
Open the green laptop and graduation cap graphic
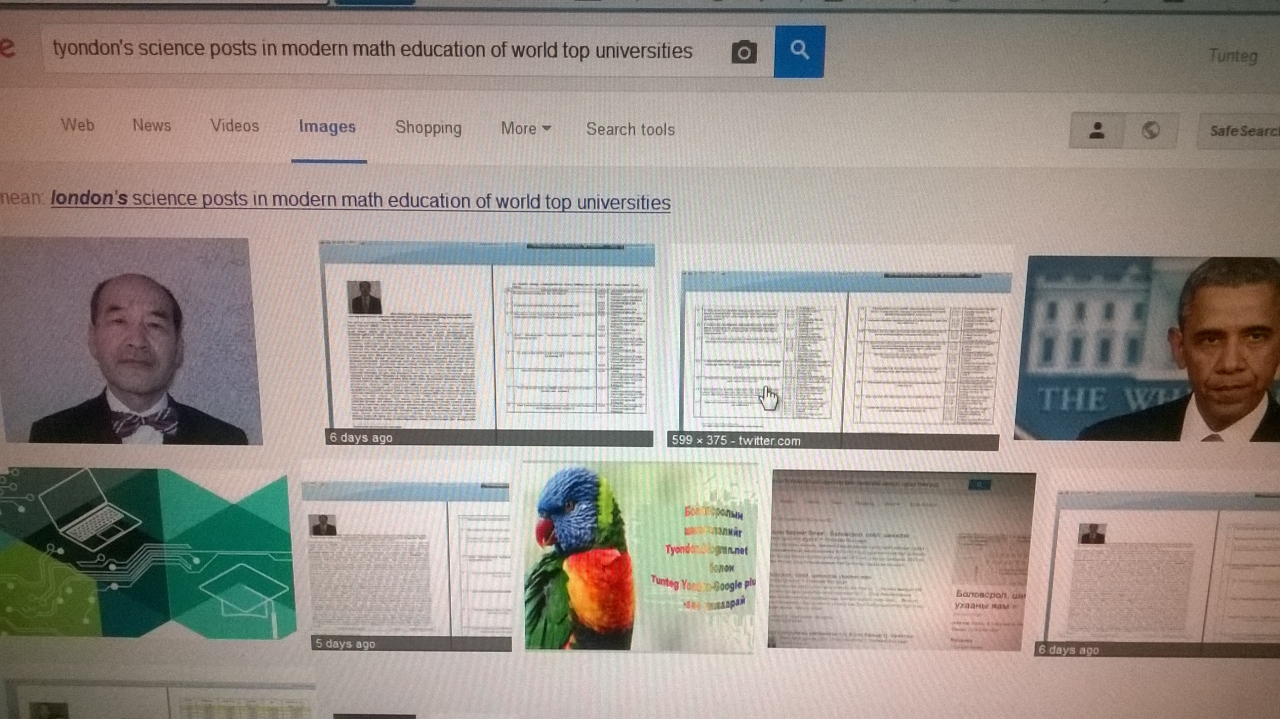click(147, 552)
